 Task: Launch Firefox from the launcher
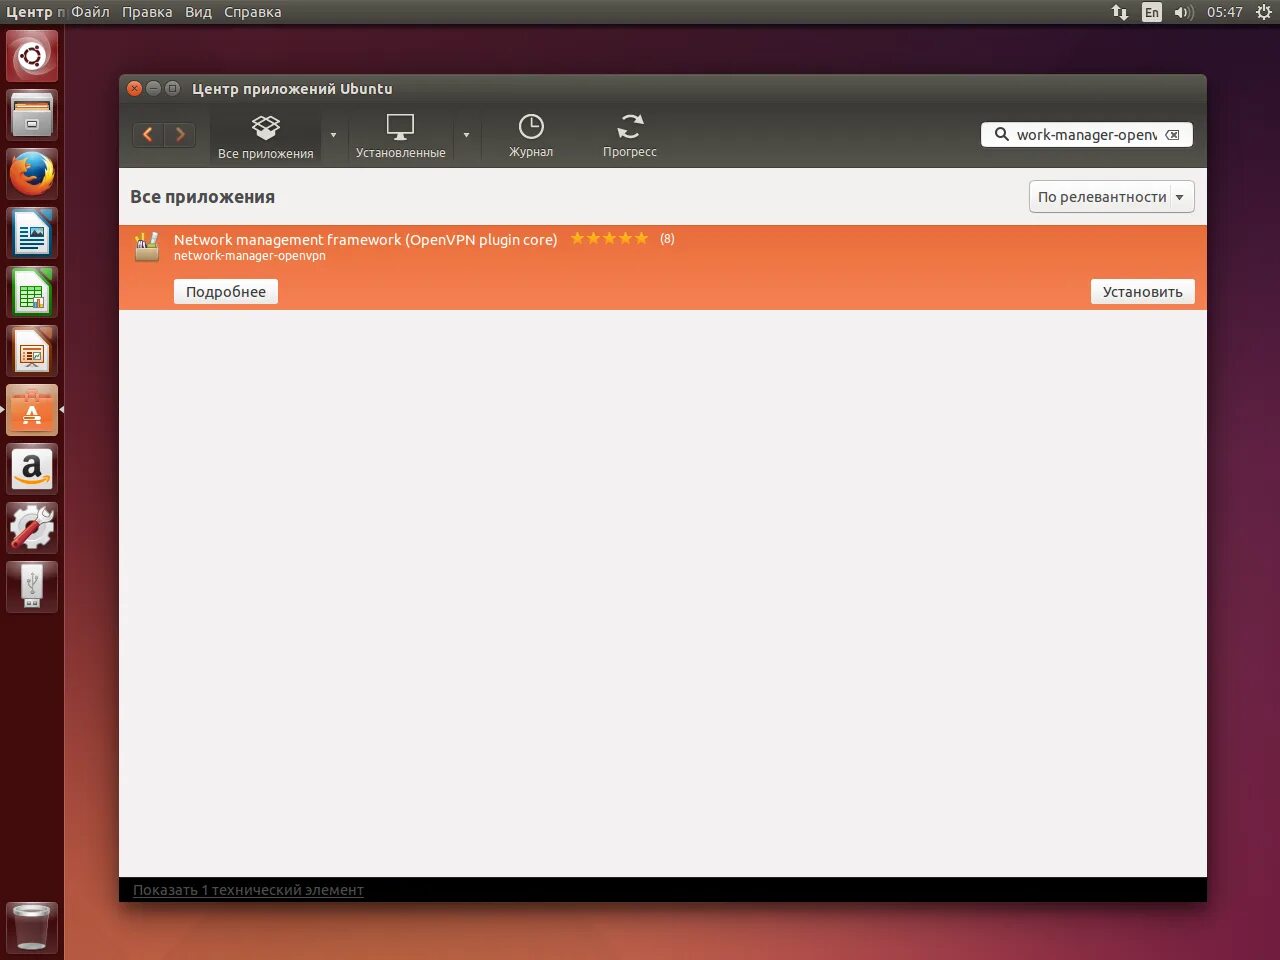[x=32, y=174]
